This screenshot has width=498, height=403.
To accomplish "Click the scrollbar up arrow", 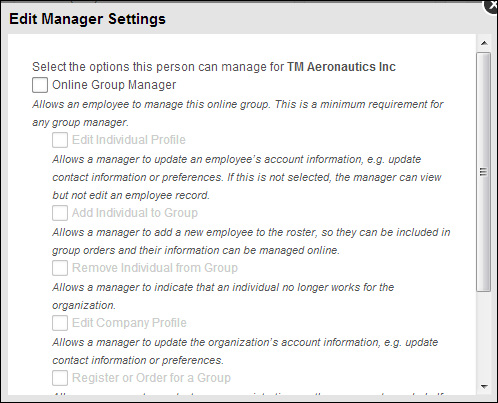I will tap(484, 43).
